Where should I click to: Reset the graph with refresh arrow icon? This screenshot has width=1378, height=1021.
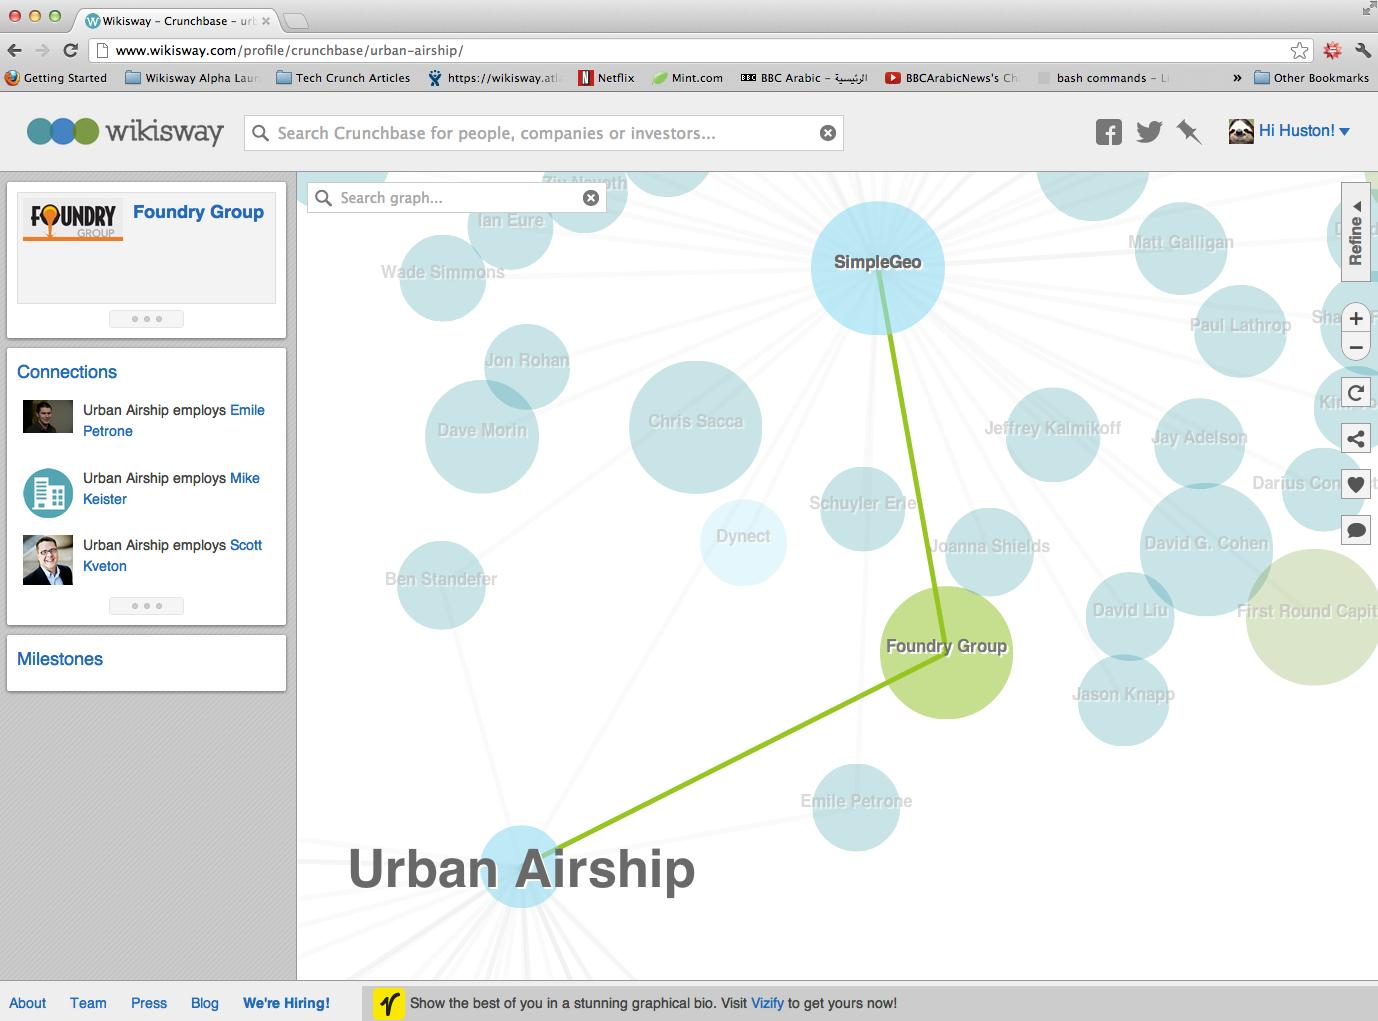(1356, 393)
